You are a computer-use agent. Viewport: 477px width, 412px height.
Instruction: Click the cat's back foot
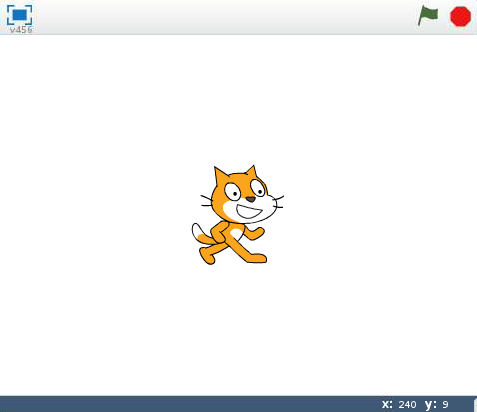tap(207, 257)
